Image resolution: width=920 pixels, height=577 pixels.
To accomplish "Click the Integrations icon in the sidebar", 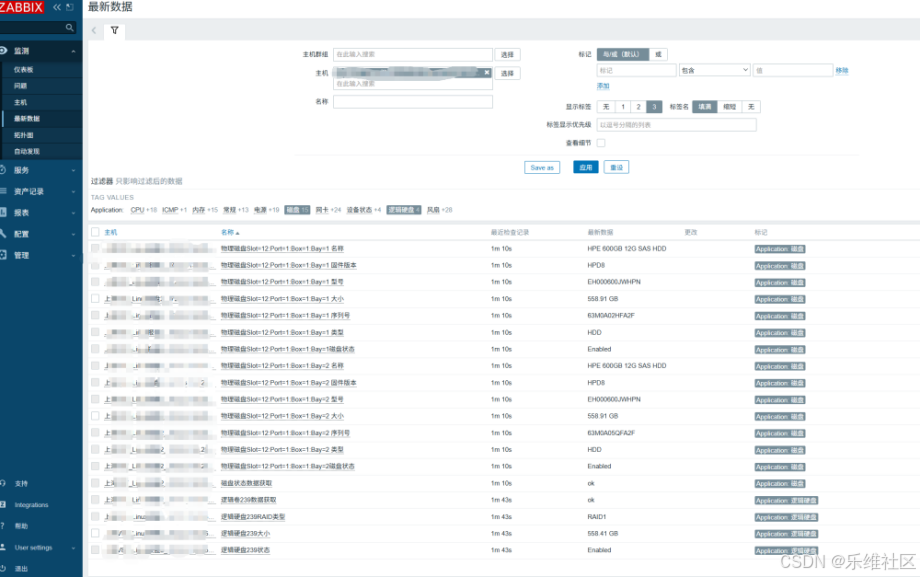I will pyautogui.click(x=4, y=504).
